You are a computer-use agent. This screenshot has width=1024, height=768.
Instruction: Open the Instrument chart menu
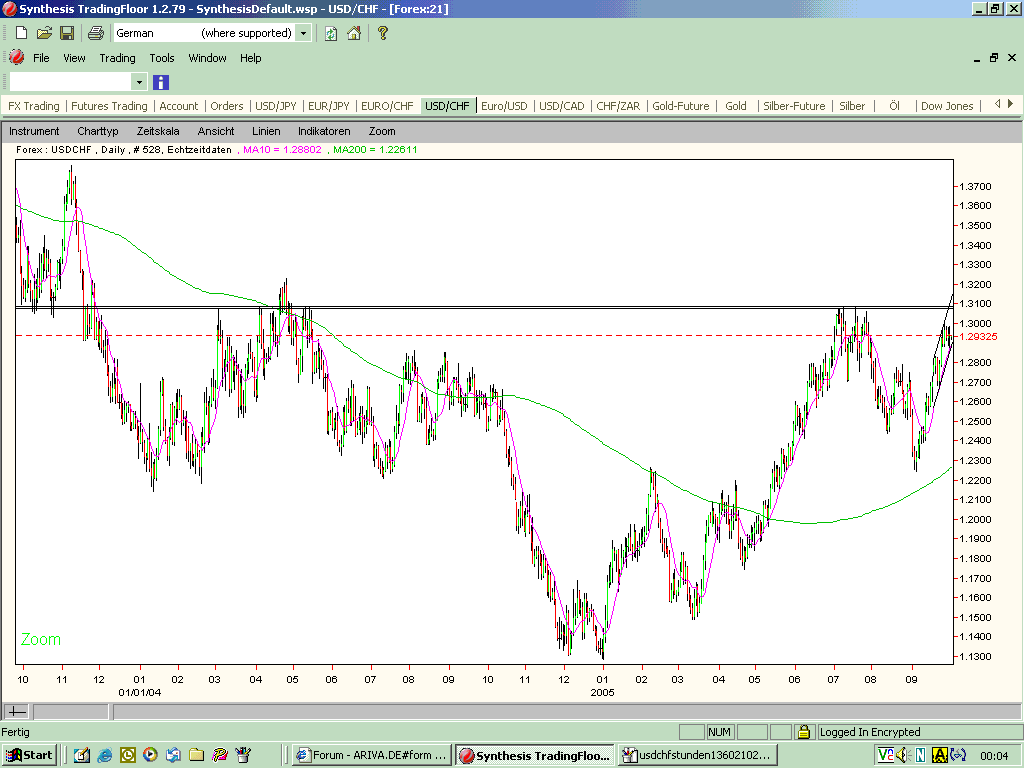[x=34, y=131]
